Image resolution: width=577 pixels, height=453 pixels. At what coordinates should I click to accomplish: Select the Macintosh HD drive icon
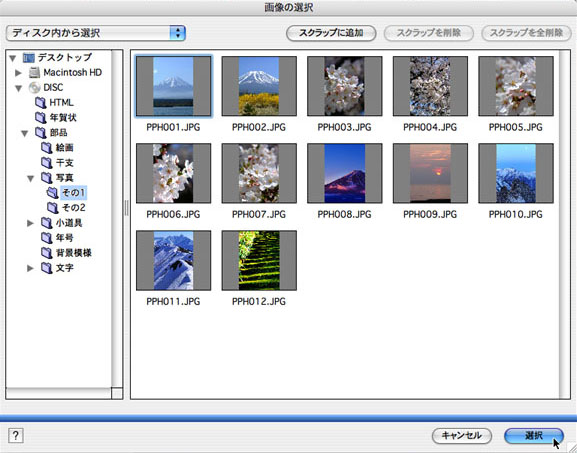tap(35, 72)
